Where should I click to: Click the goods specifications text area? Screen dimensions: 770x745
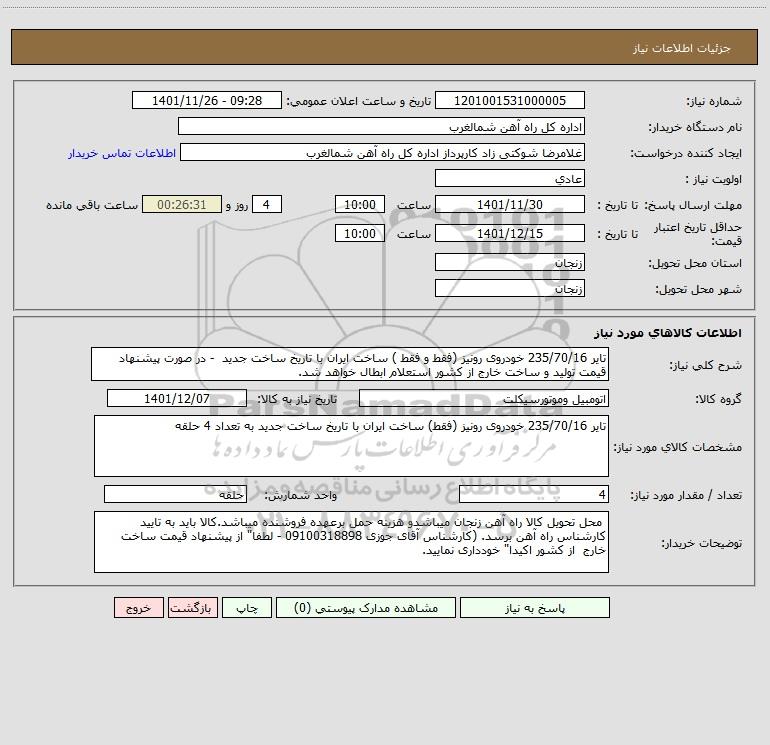click(x=351, y=446)
